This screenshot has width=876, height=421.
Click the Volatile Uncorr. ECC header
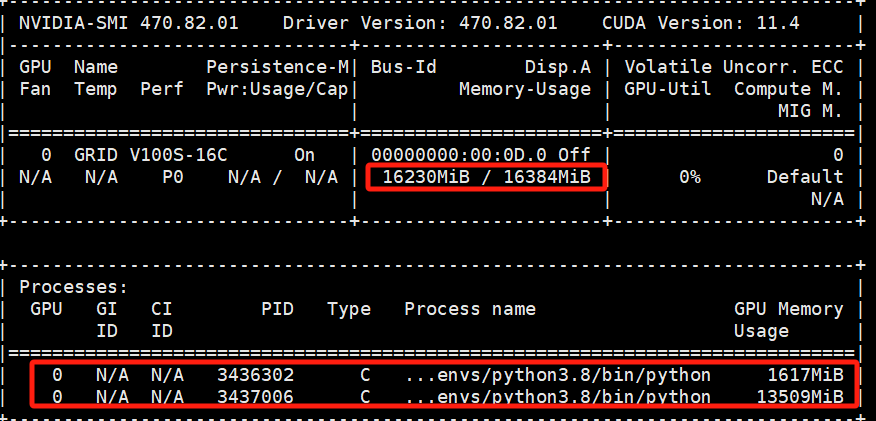point(733,67)
